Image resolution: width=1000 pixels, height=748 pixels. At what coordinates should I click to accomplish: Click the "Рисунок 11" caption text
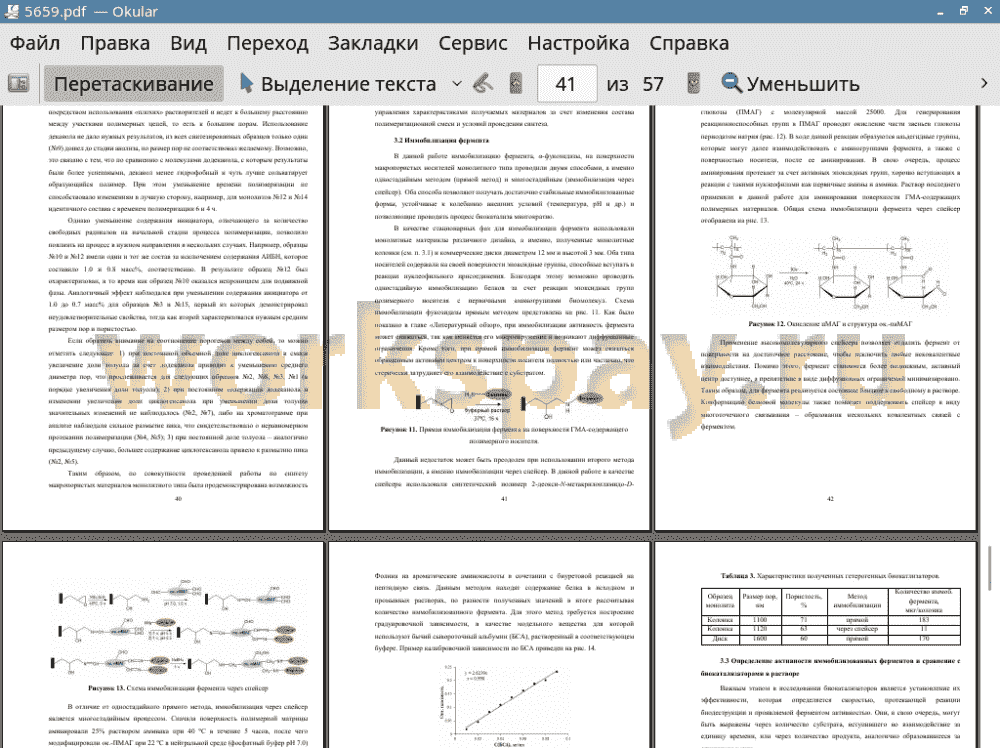504,435
